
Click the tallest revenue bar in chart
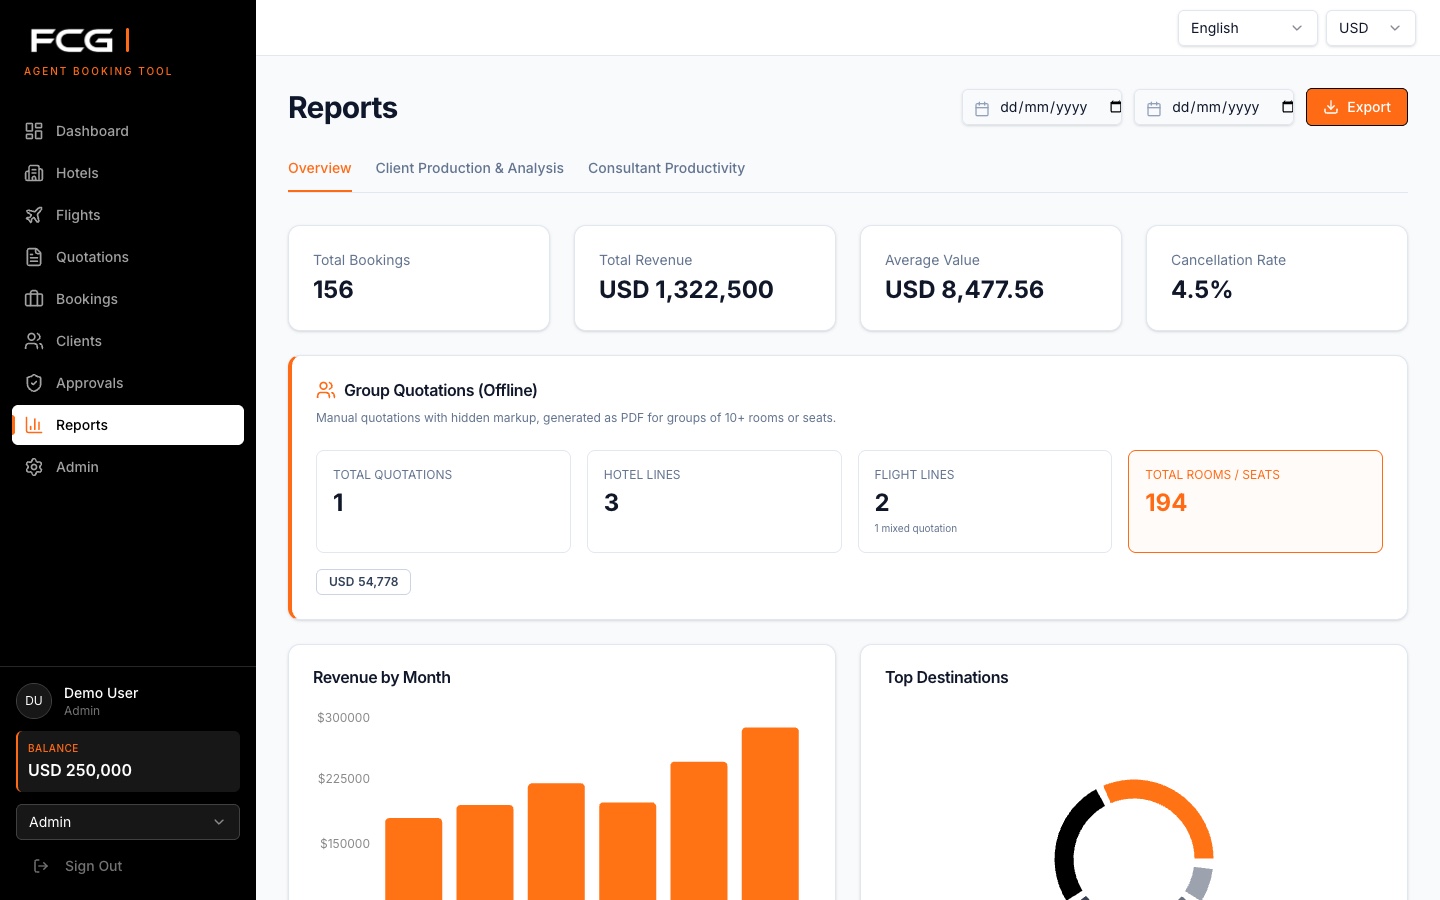click(x=770, y=814)
